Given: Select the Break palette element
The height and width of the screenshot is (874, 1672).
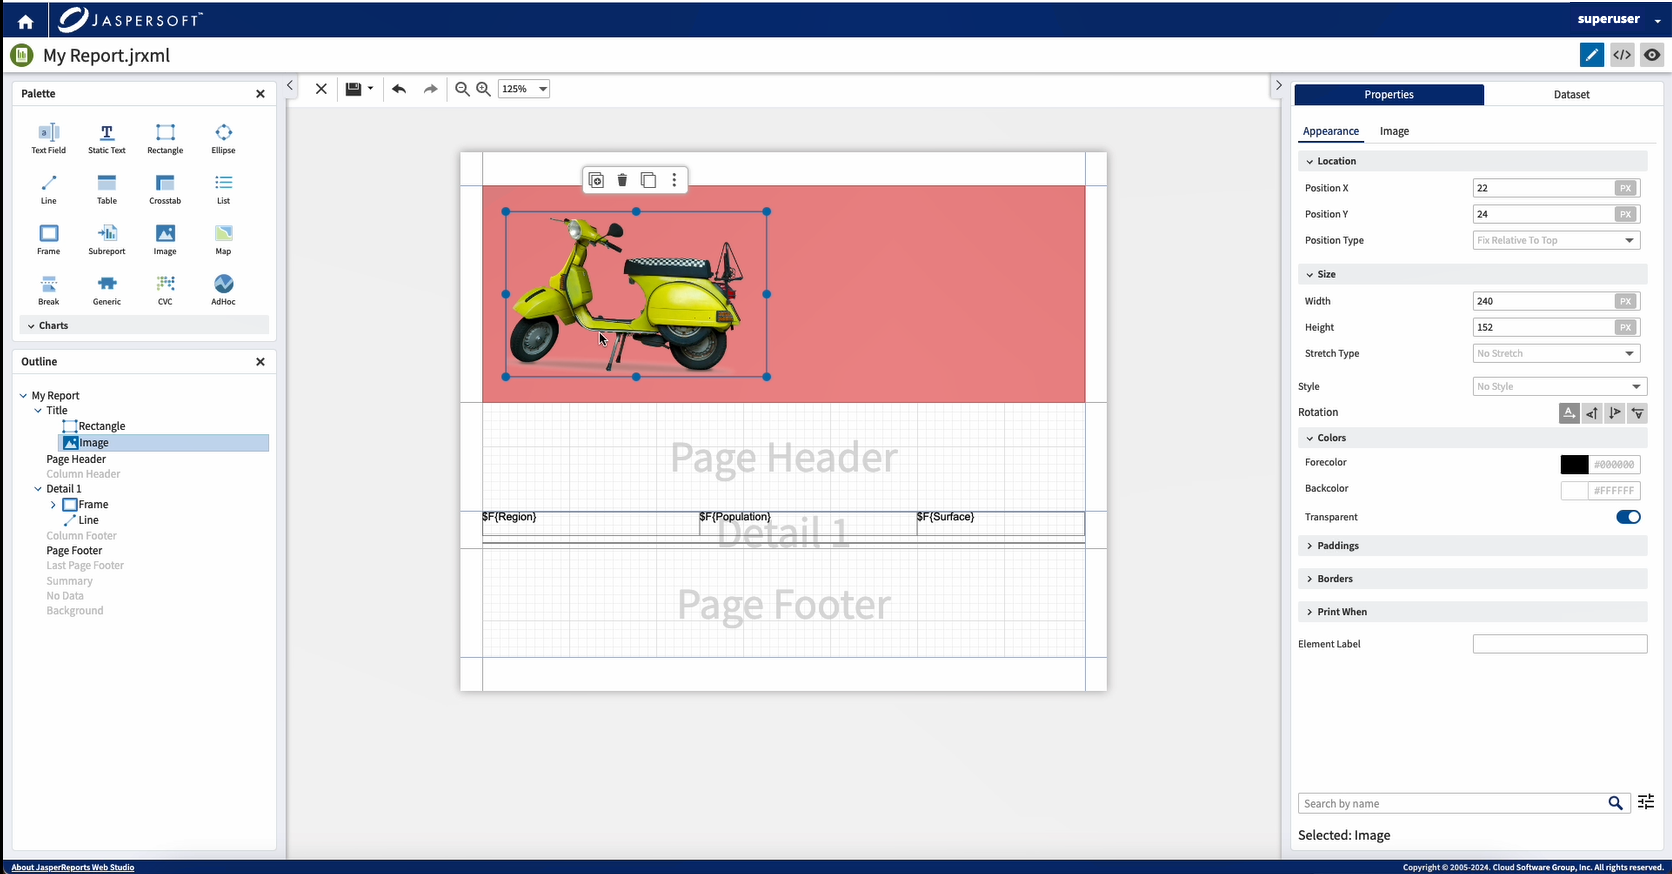Looking at the screenshot, I should pyautogui.click(x=48, y=290).
